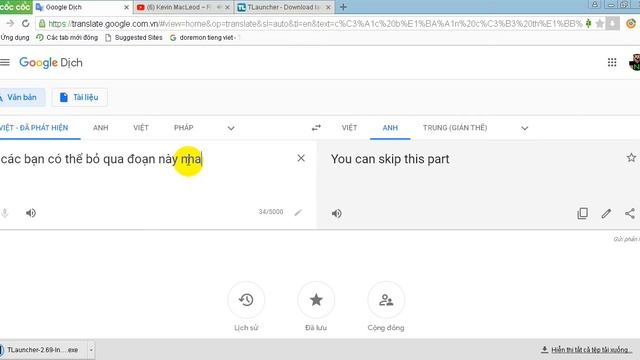Screen dimensions: 640x360
Task: Clear the source text with X
Action: (x=301, y=158)
